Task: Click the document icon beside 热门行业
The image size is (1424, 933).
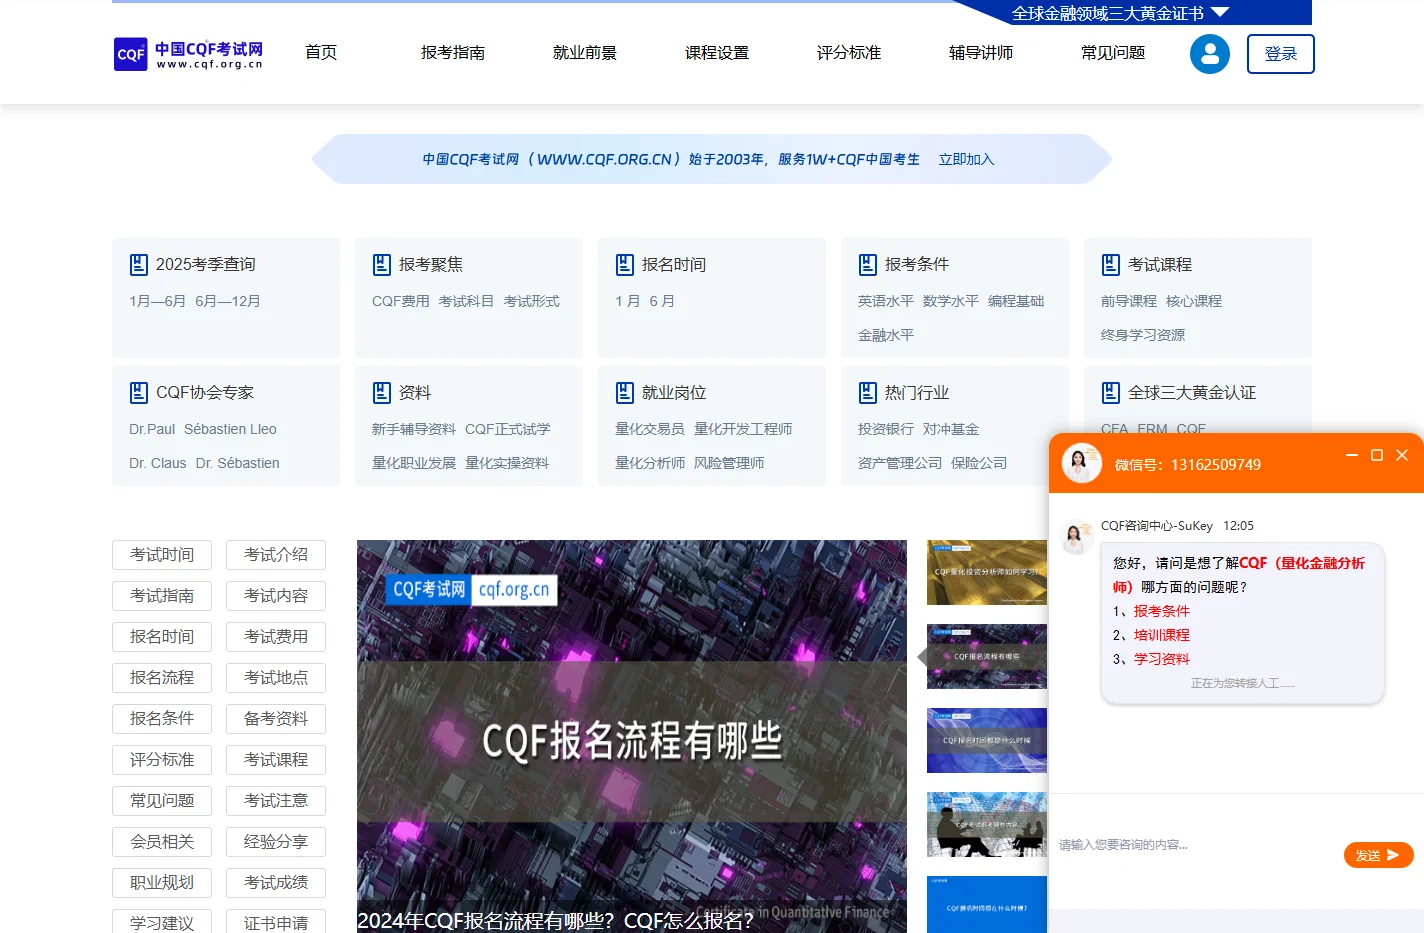Action: pos(868,393)
